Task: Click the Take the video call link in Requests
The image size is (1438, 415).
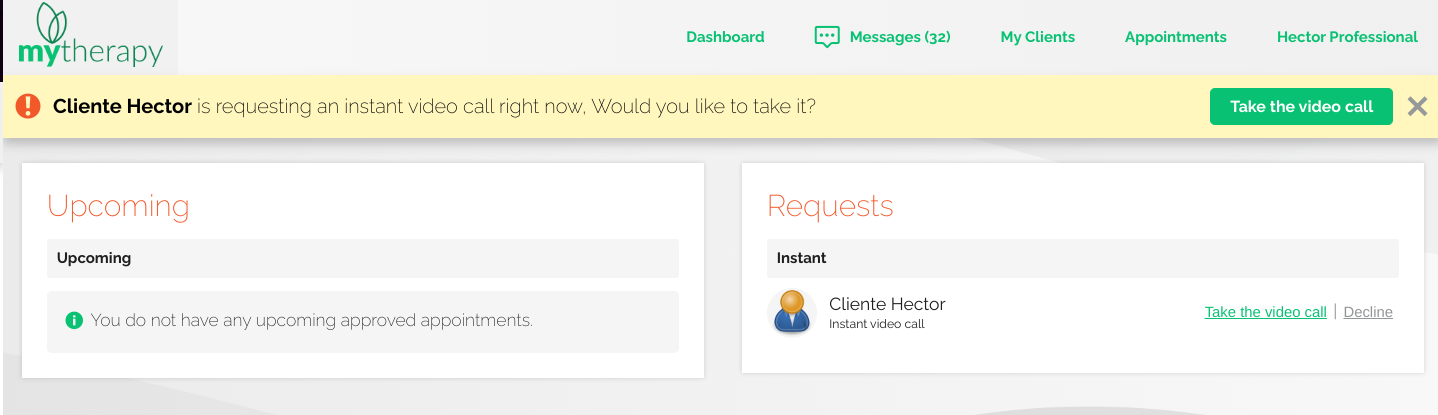Action: click(1265, 312)
